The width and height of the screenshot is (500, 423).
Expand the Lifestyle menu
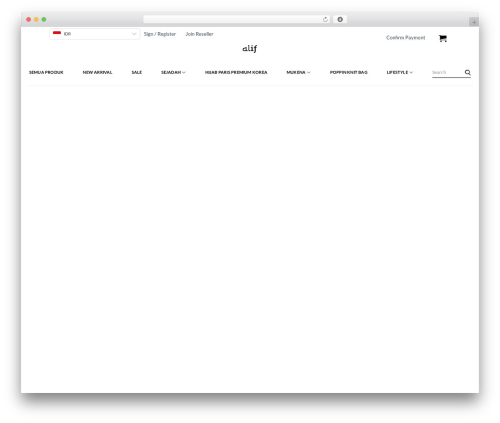(x=400, y=72)
